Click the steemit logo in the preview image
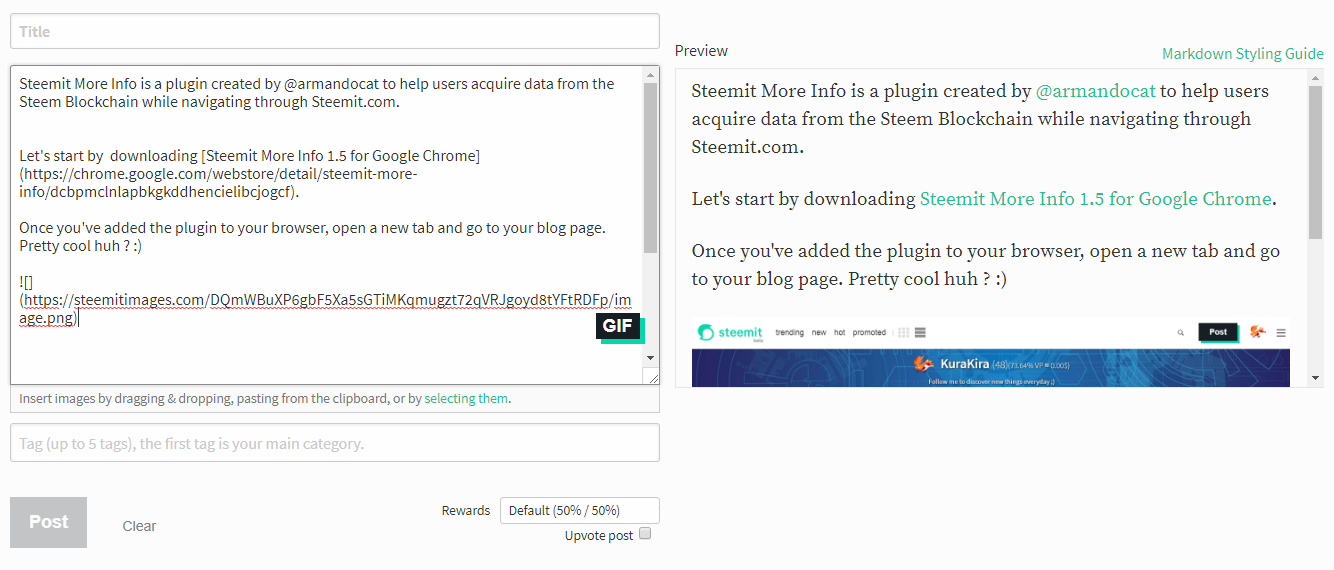The width and height of the screenshot is (1334, 570). pyautogui.click(x=731, y=333)
